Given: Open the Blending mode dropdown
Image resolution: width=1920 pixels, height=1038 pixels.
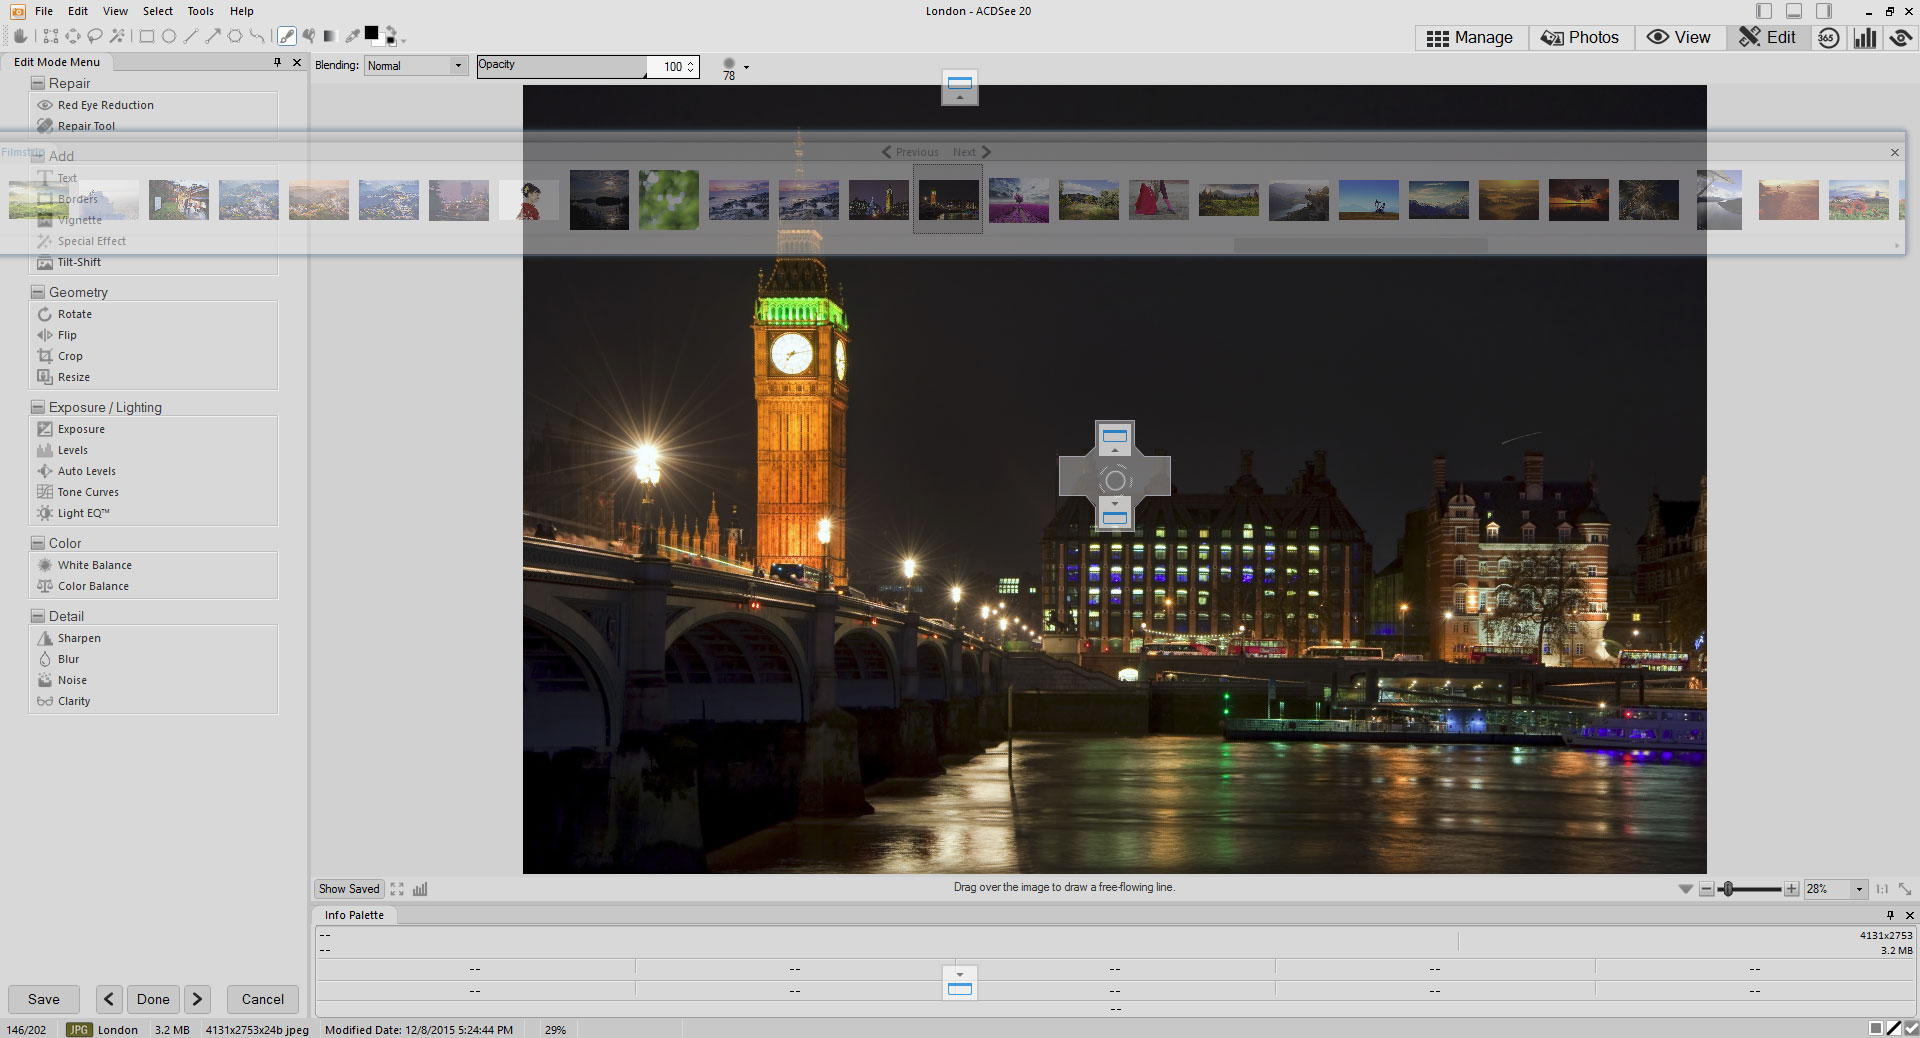Looking at the screenshot, I should click(x=458, y=66).
